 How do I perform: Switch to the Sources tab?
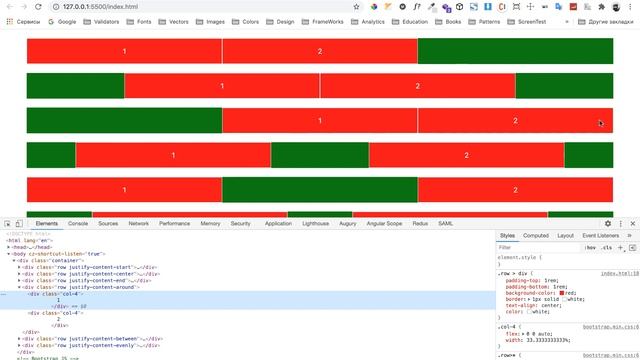(x=108, y=224)
